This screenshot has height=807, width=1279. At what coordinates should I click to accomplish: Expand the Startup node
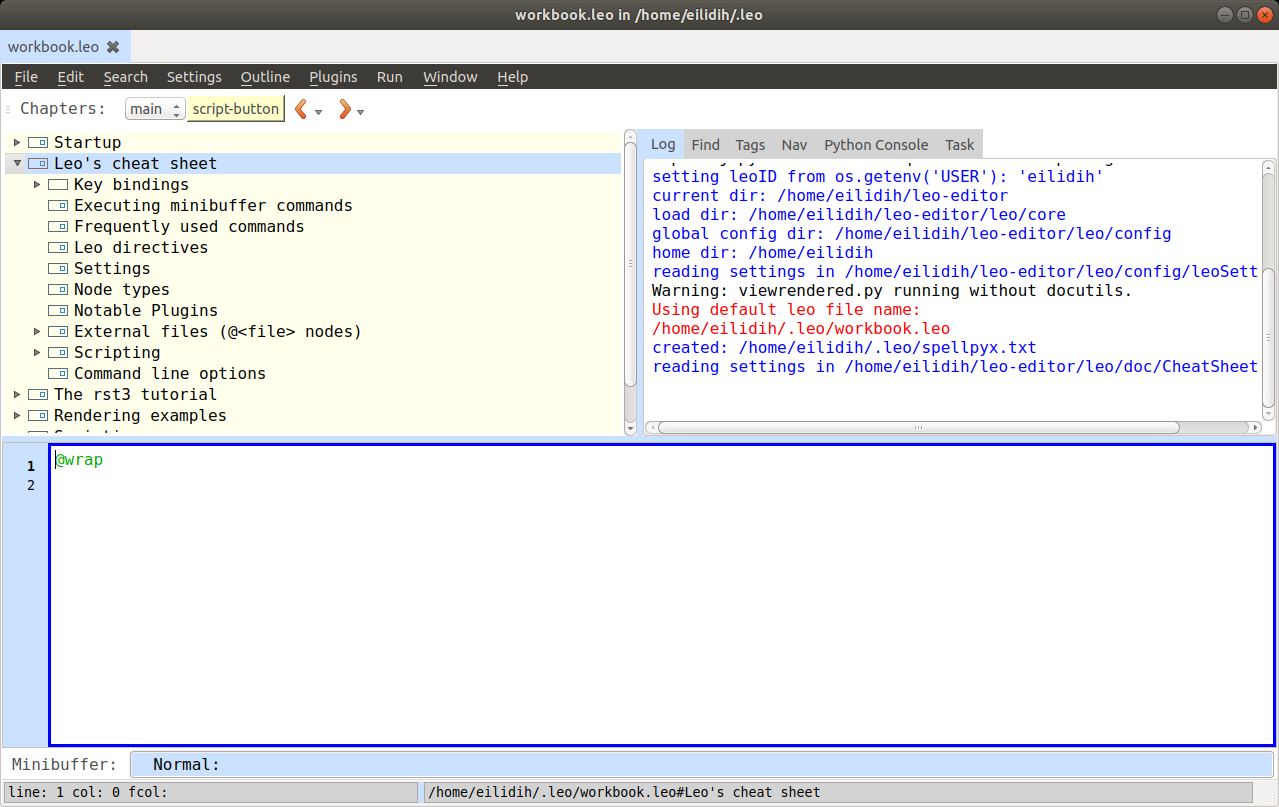coord(17,143)
